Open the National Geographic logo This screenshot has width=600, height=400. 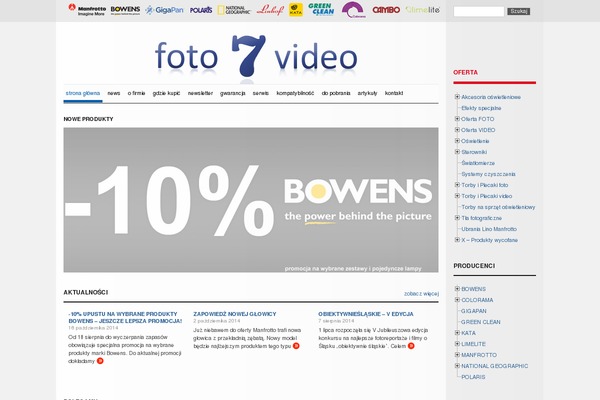pos(233,10)
